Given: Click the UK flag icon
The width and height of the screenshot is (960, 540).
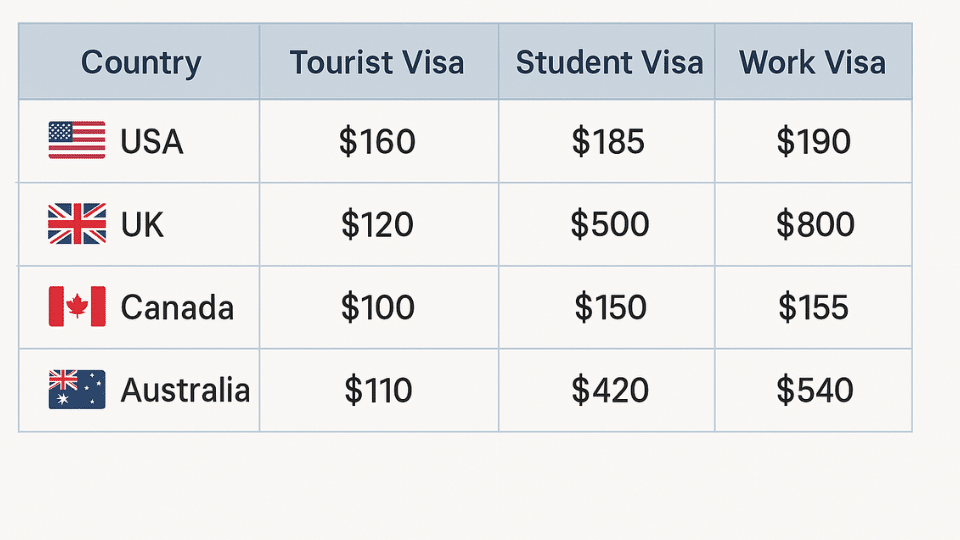Looking at the screenshot, I should (76, 224).
